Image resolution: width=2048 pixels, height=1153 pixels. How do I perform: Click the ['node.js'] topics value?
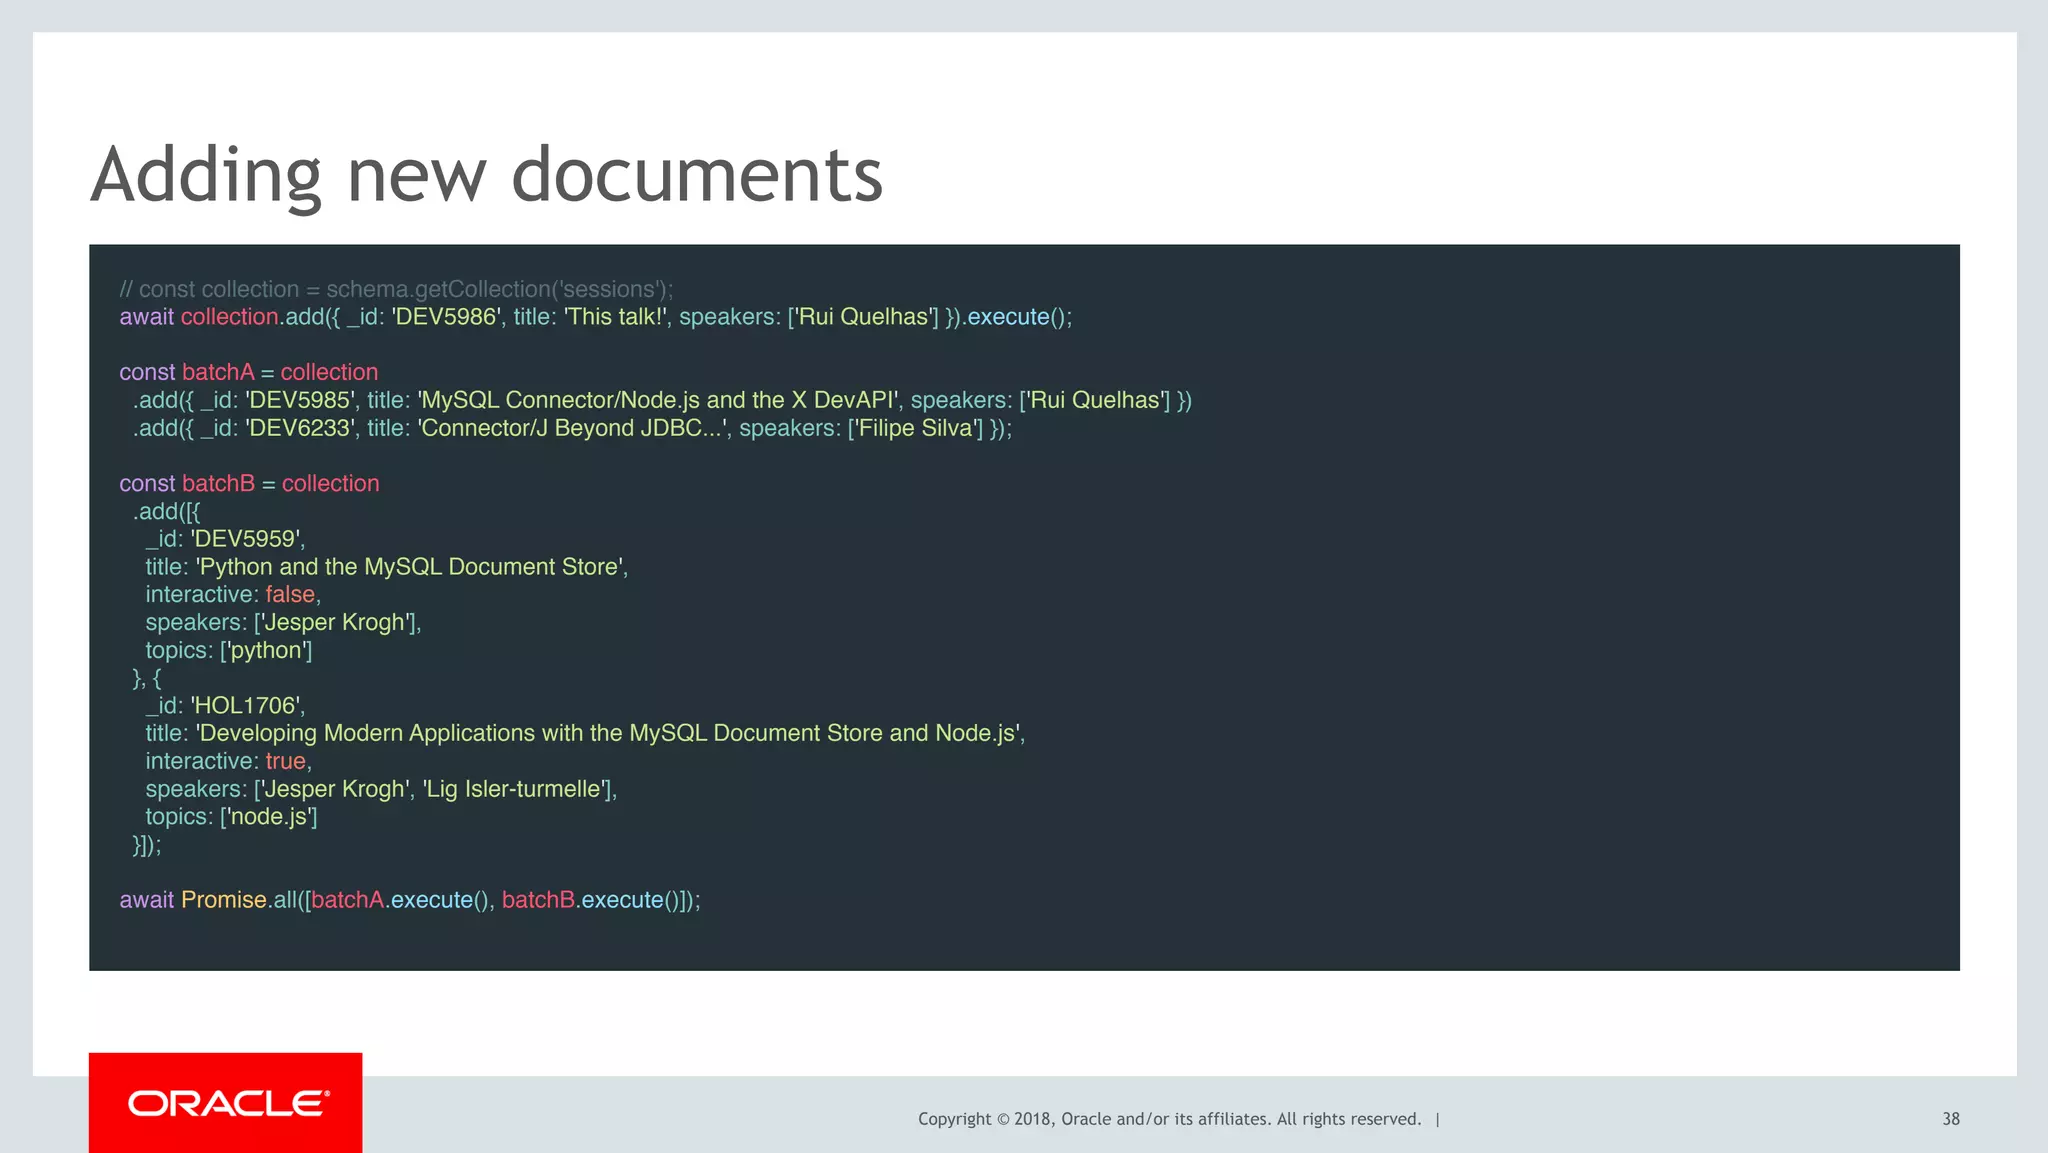pyautogui.click(x=268, y=817)
